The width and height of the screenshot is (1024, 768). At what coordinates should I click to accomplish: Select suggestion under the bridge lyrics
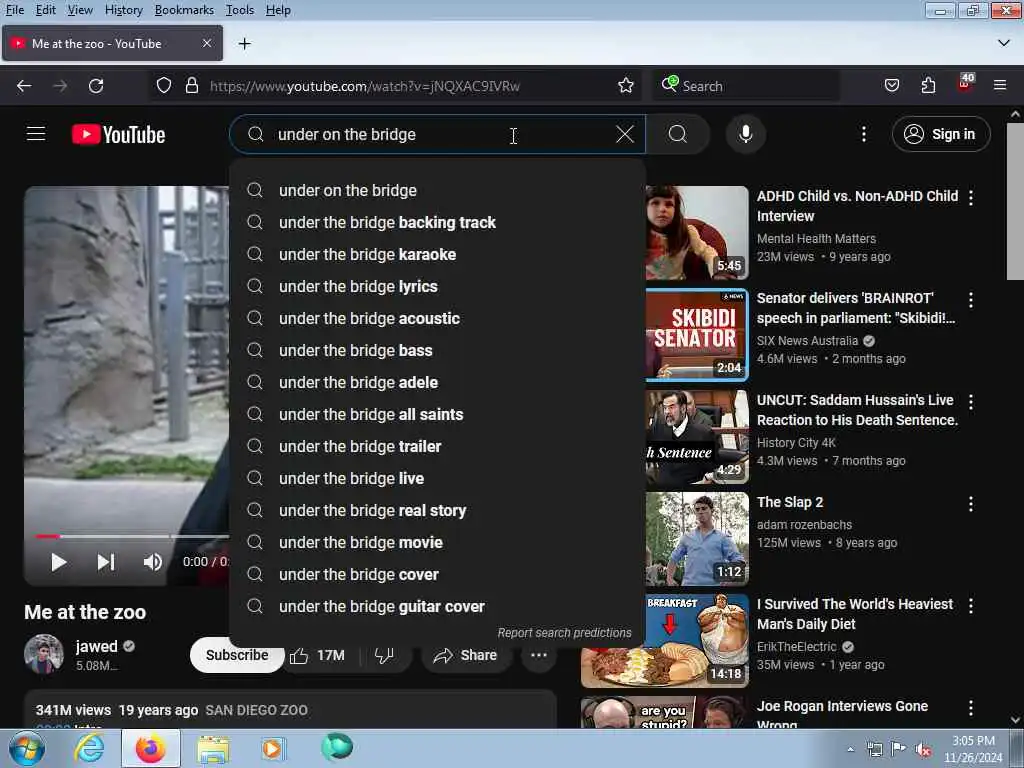point(437,287)
